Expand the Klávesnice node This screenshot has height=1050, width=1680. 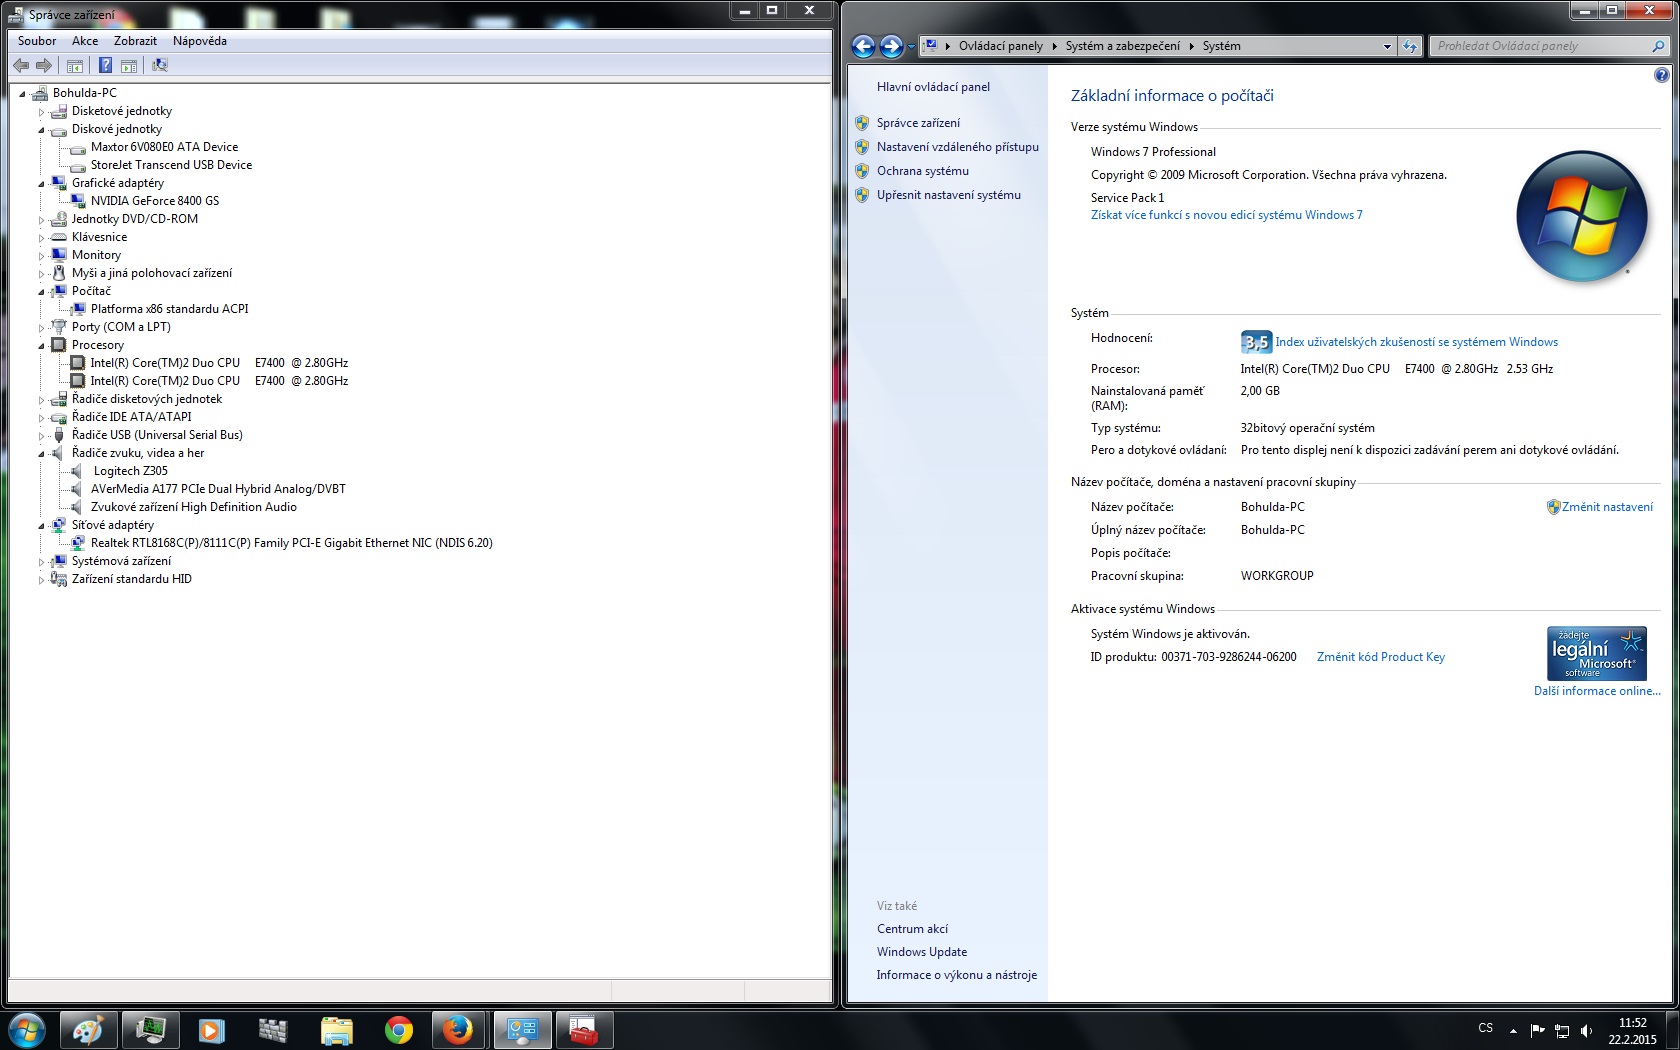(x=41, y=238)
